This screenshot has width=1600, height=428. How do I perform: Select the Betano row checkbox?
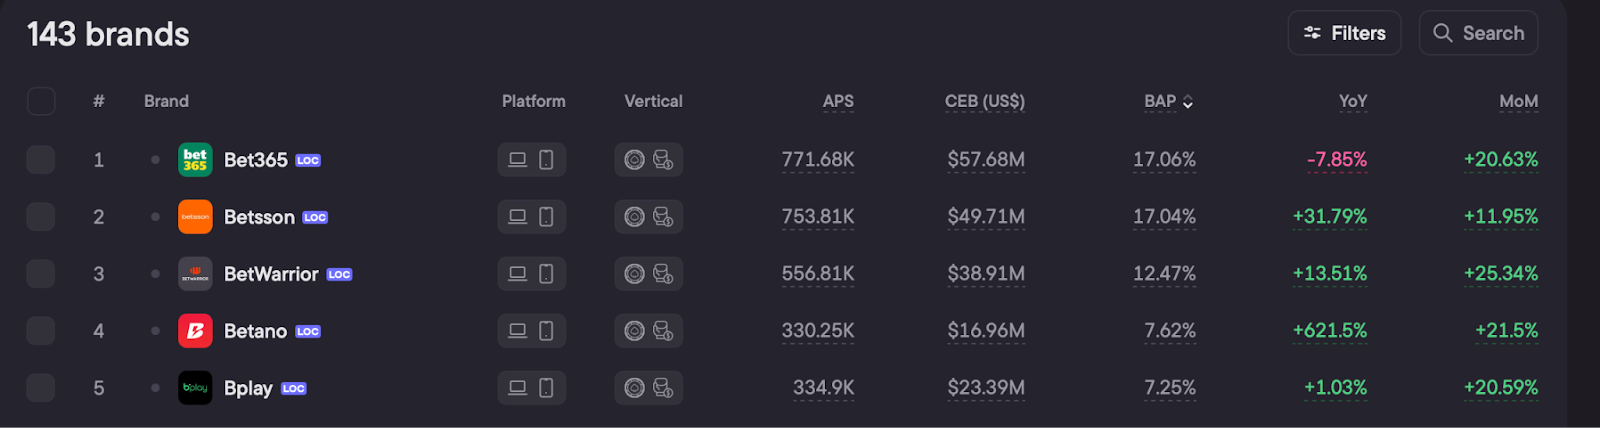pyautogui.click(x=41, y=331)
